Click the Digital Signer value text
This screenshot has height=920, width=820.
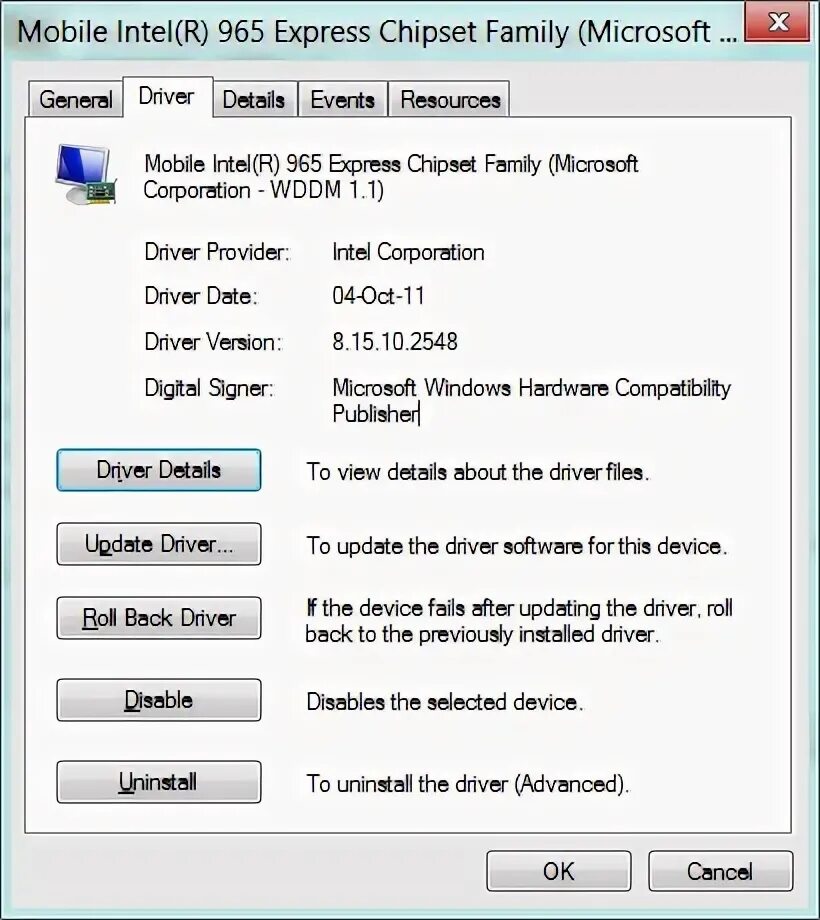[x=531, y=401]
